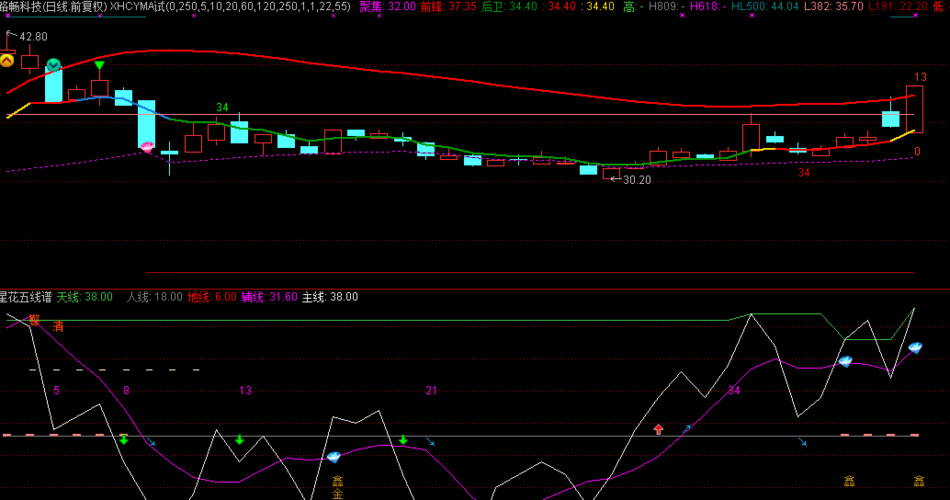Click the blue diamond near the 鑫金 label
950x500 pixels.
[x=334, y=457]
